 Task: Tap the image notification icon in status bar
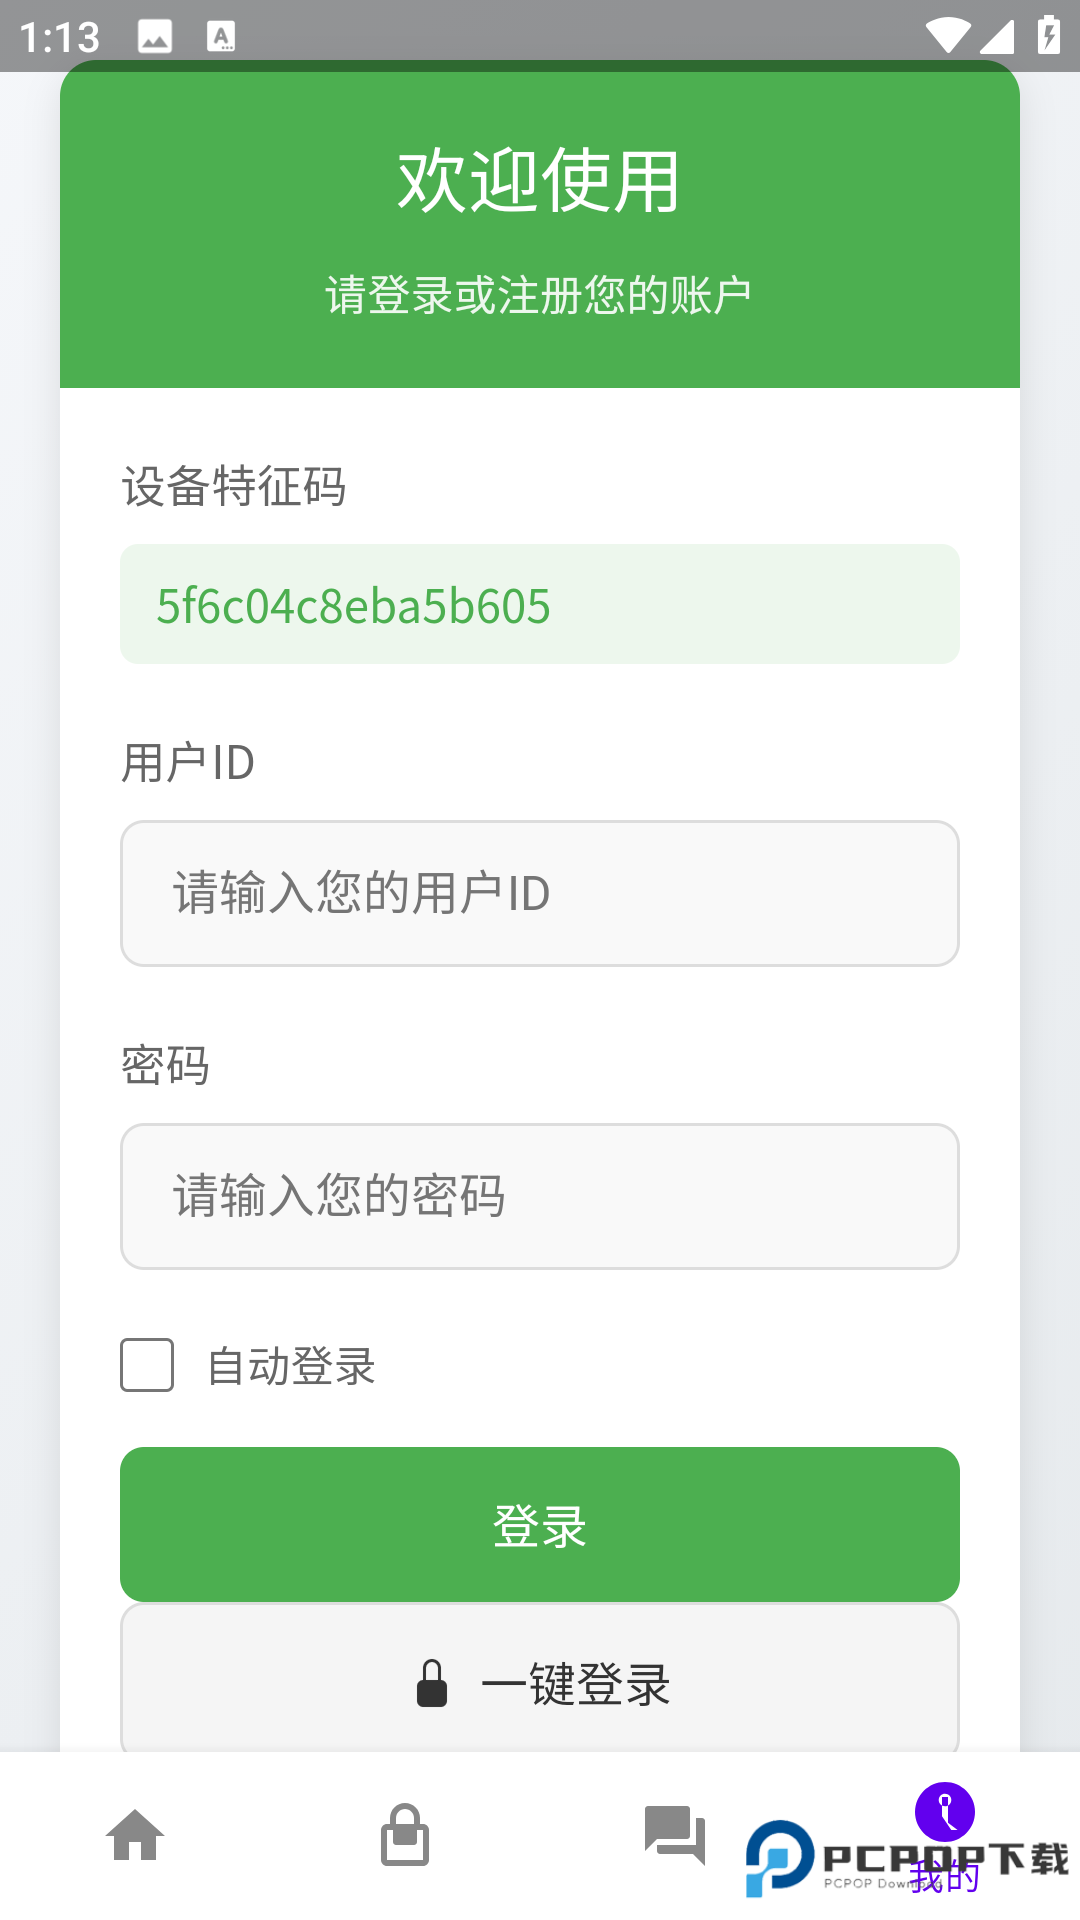[155, 37]
